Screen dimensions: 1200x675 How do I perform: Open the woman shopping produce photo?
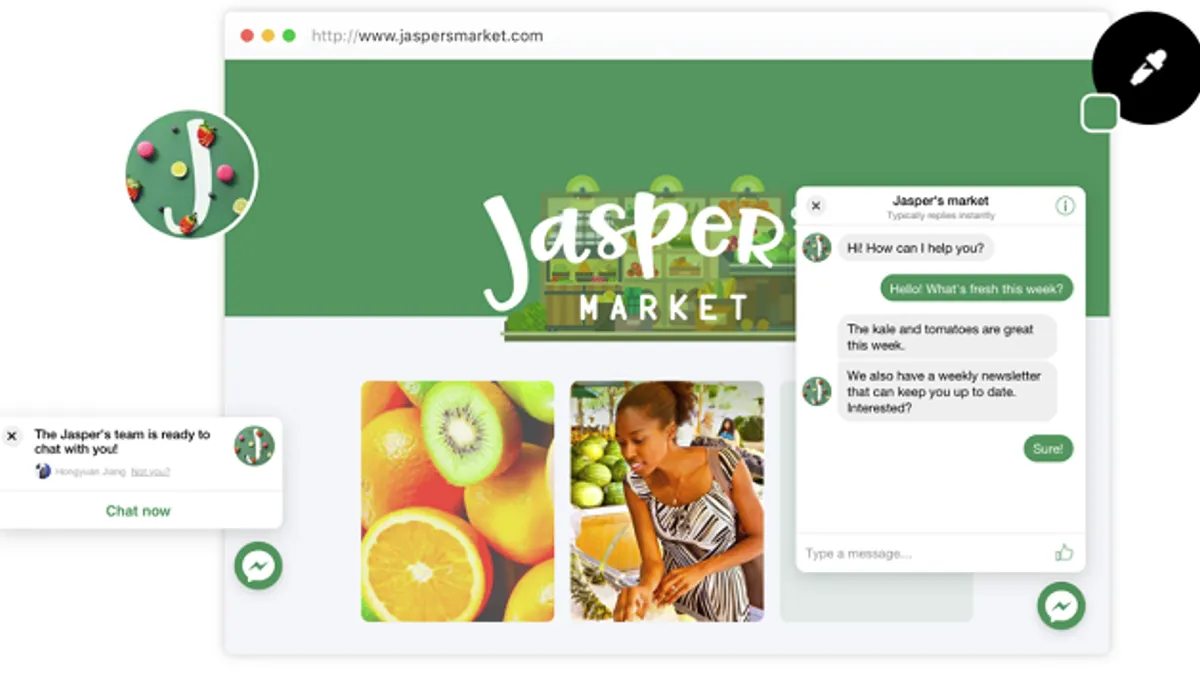[667, 501]
